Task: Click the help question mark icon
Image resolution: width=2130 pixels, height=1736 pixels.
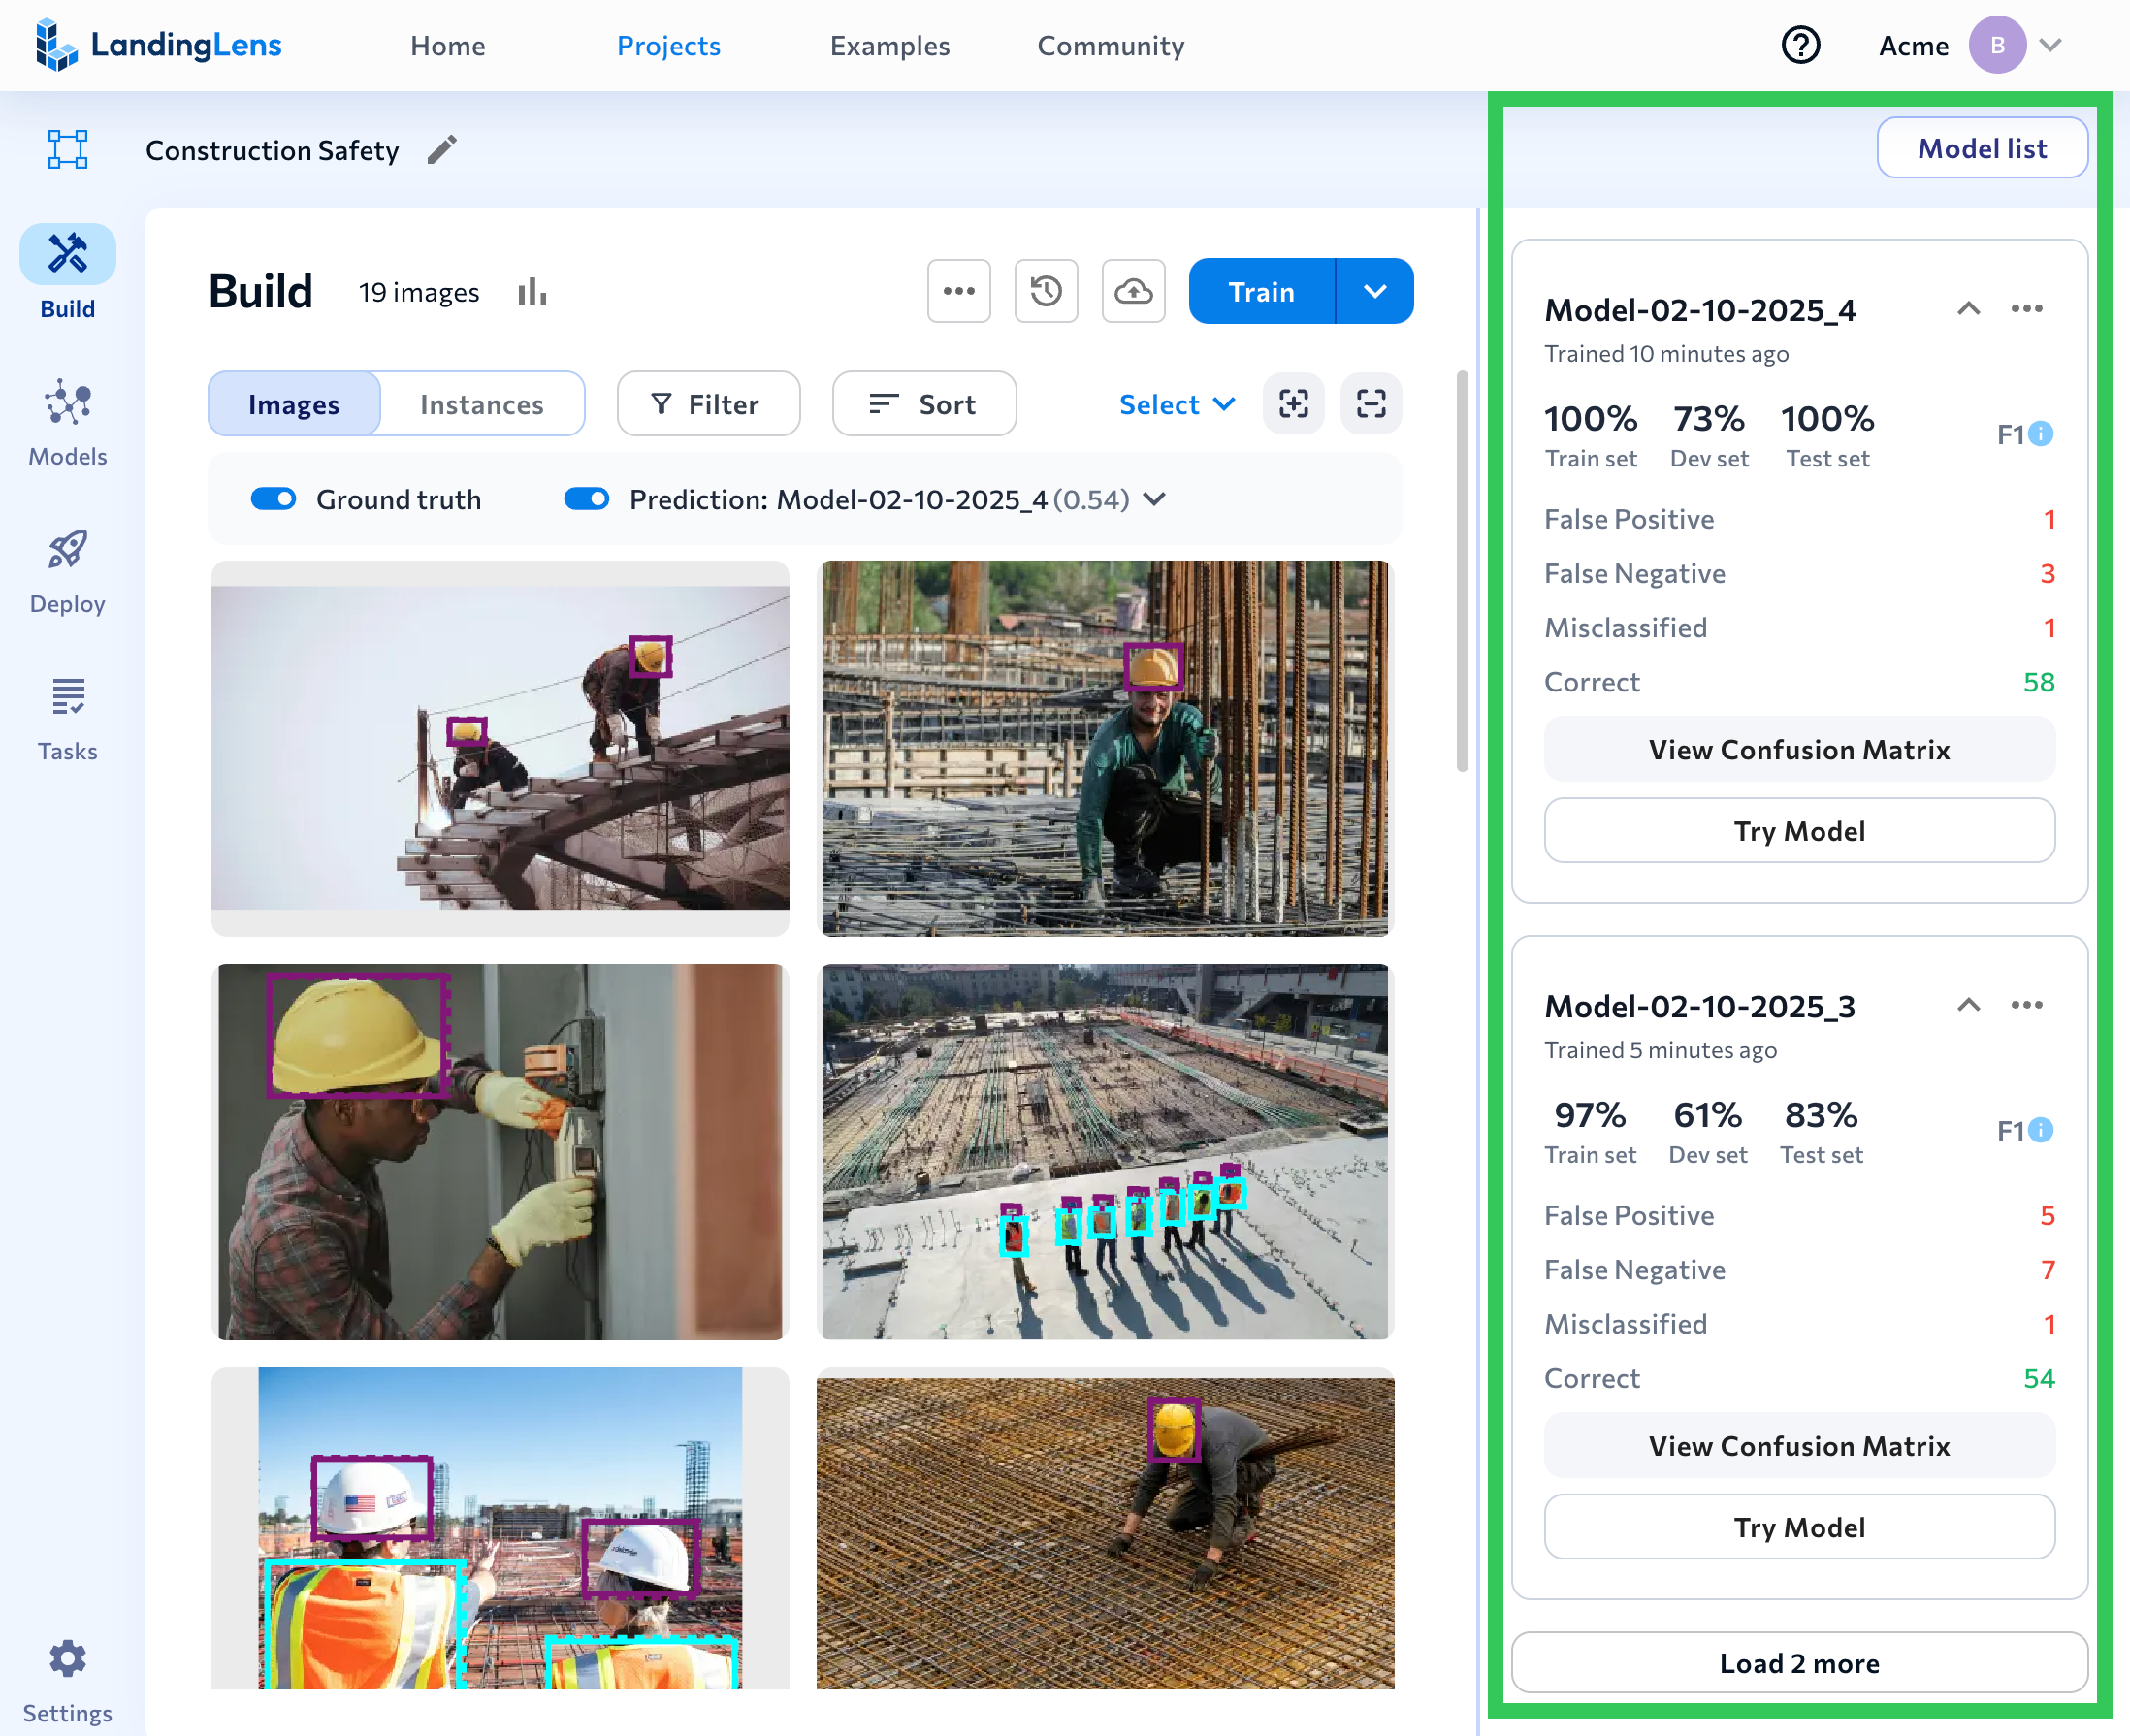Action: point(1800,46)
